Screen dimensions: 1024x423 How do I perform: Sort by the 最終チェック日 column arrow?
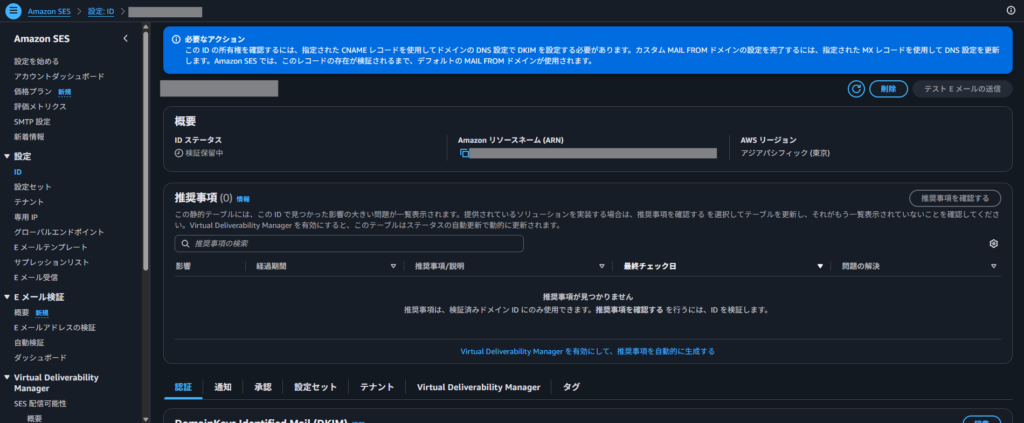click(x=820, y=266)
